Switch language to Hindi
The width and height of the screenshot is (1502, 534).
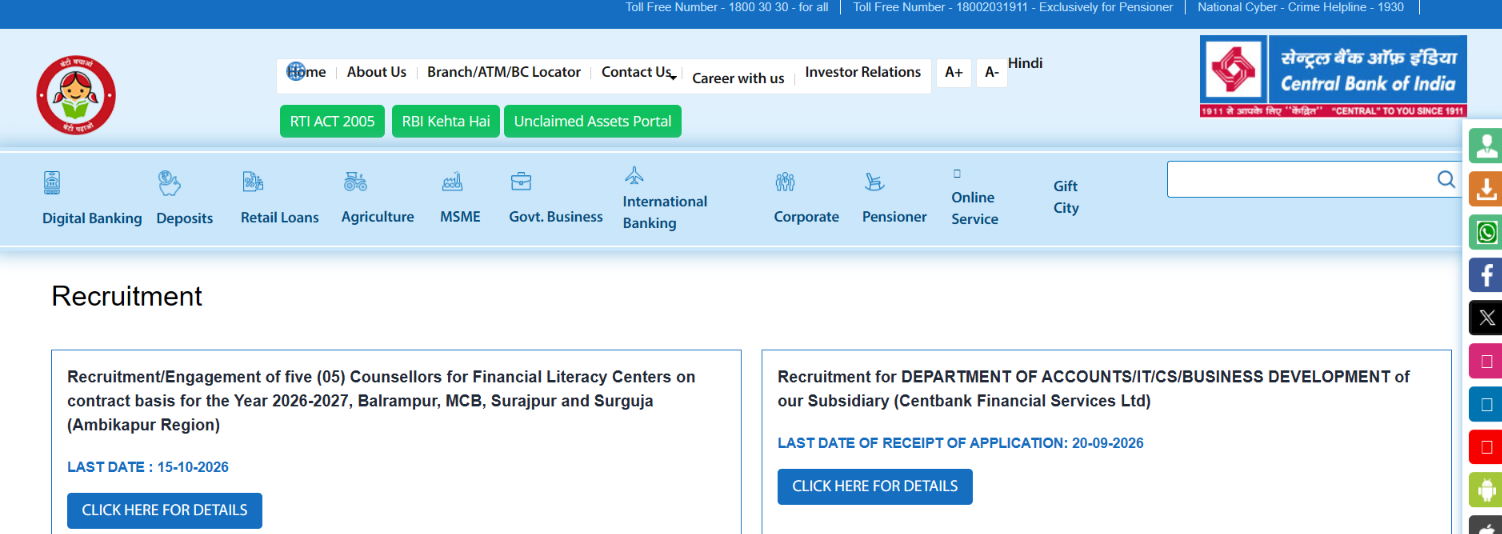tap(1025, 63)
